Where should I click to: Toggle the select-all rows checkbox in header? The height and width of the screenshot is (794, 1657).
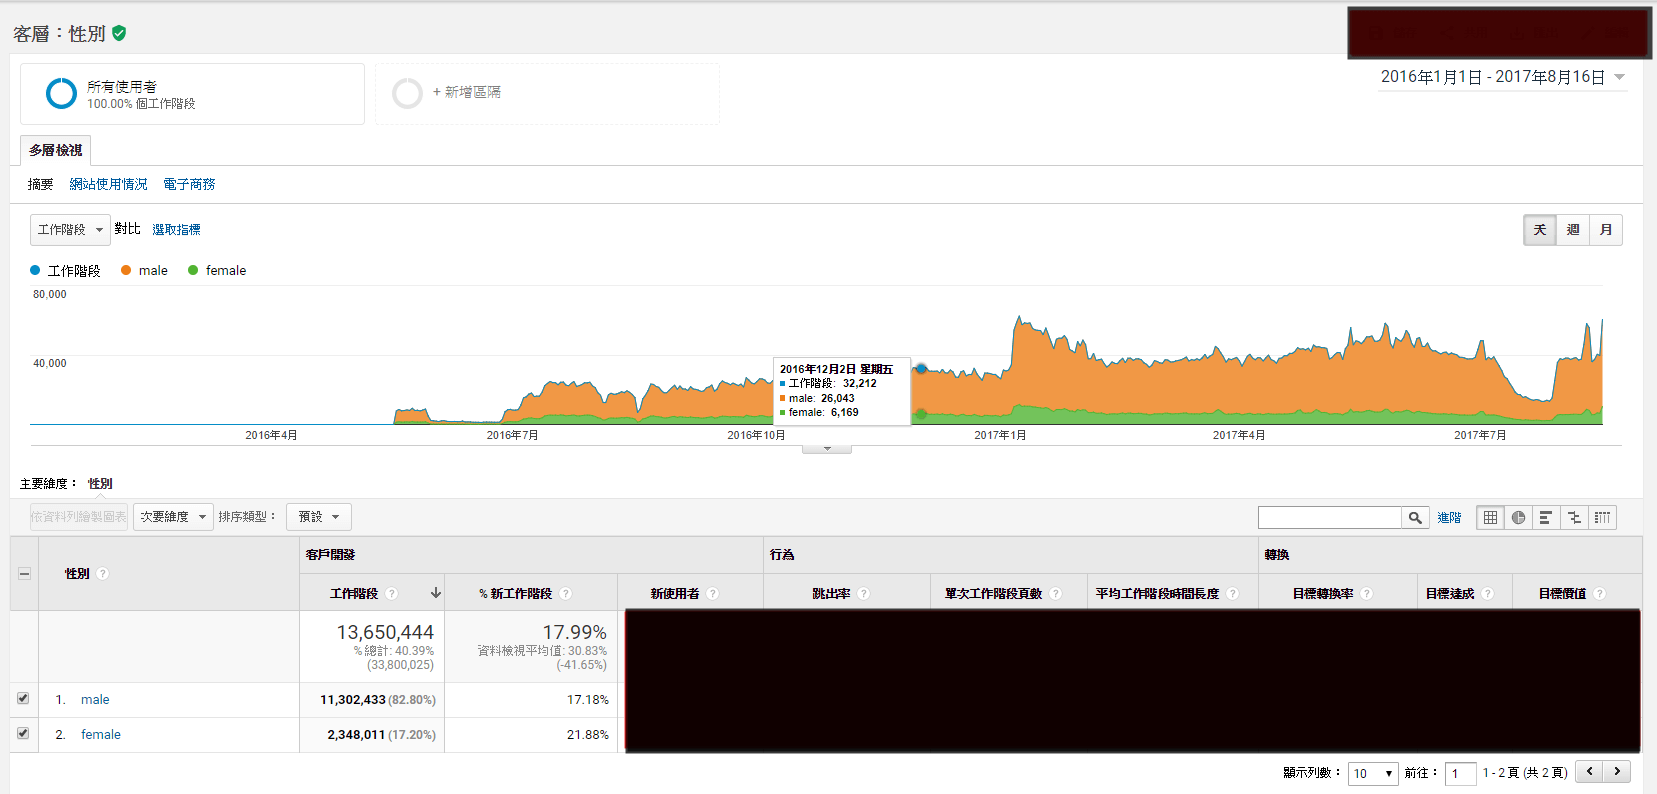(24, 574)
